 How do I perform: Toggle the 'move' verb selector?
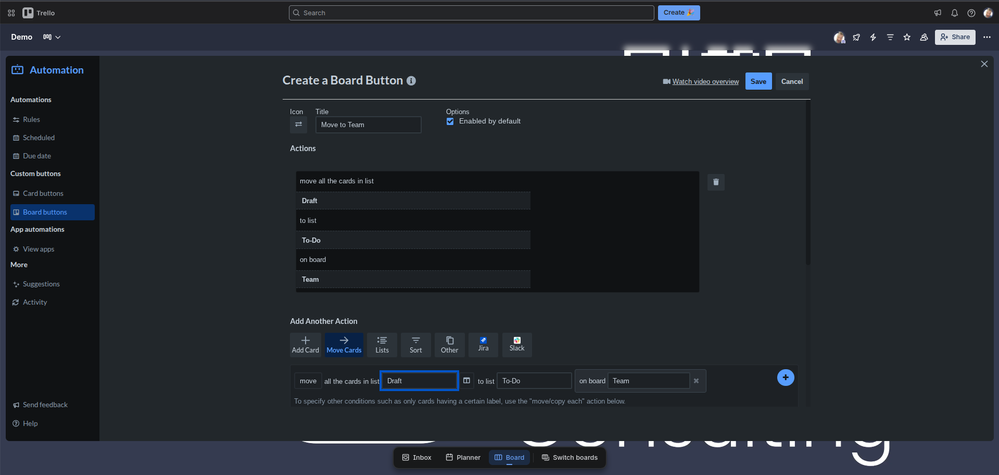point(308,381)
